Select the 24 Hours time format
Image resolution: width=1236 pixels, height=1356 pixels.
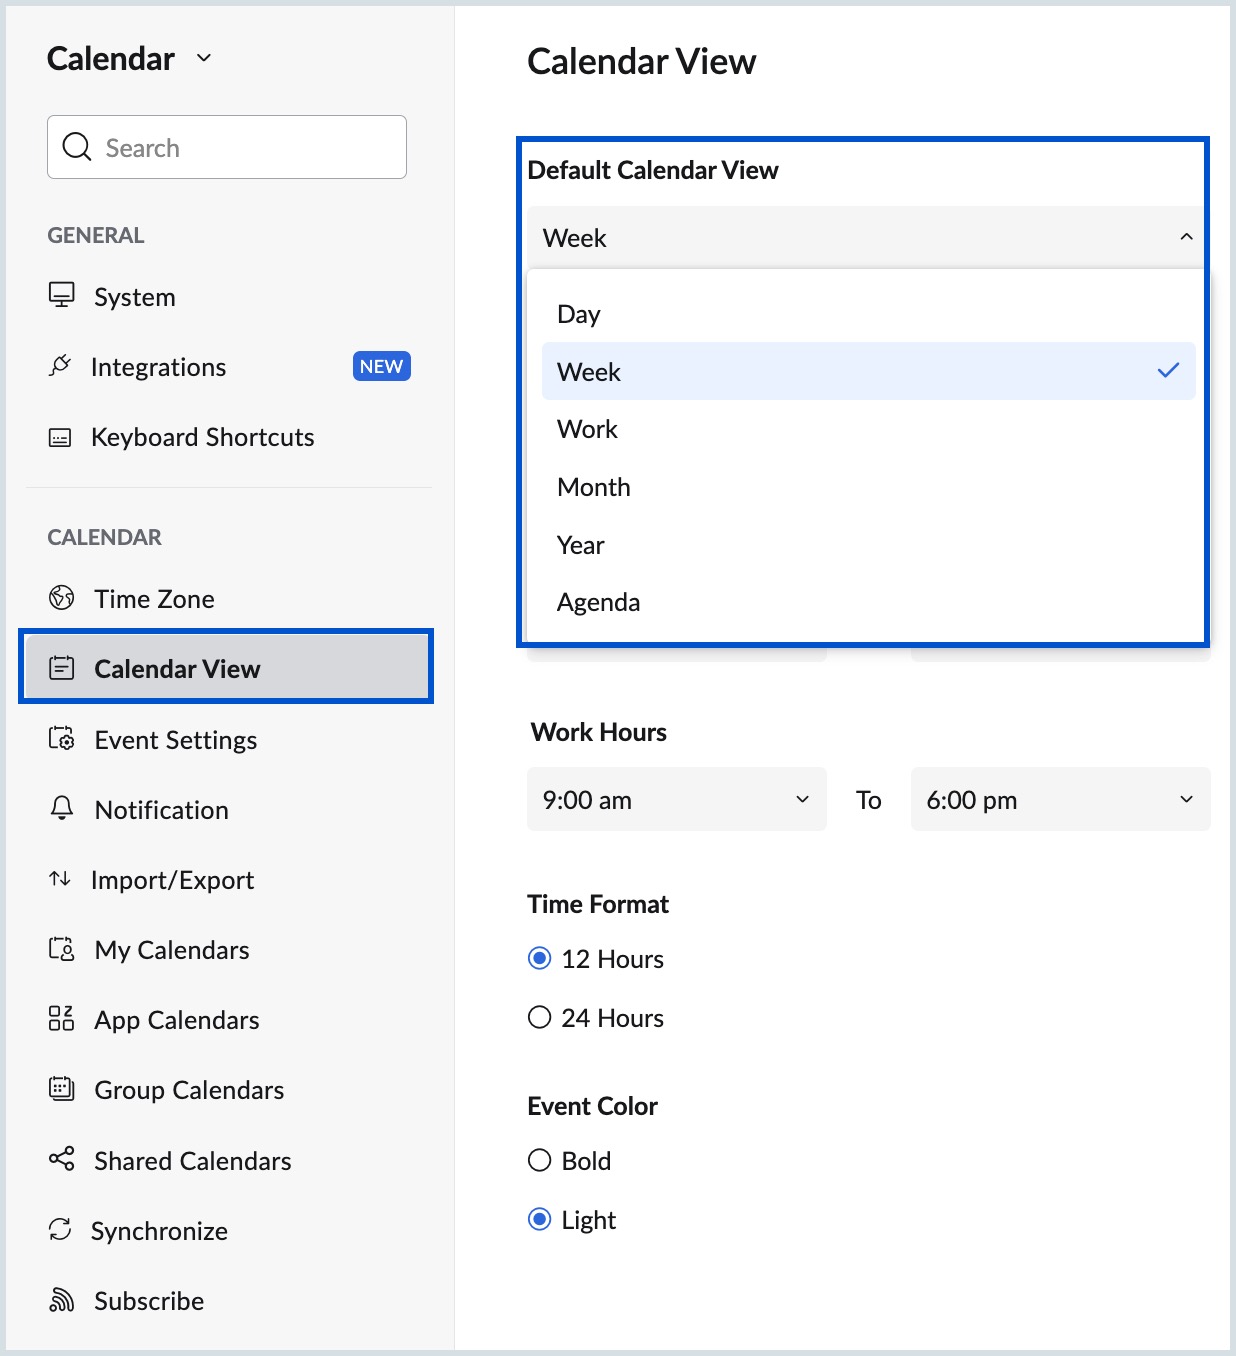(540, 1017)
